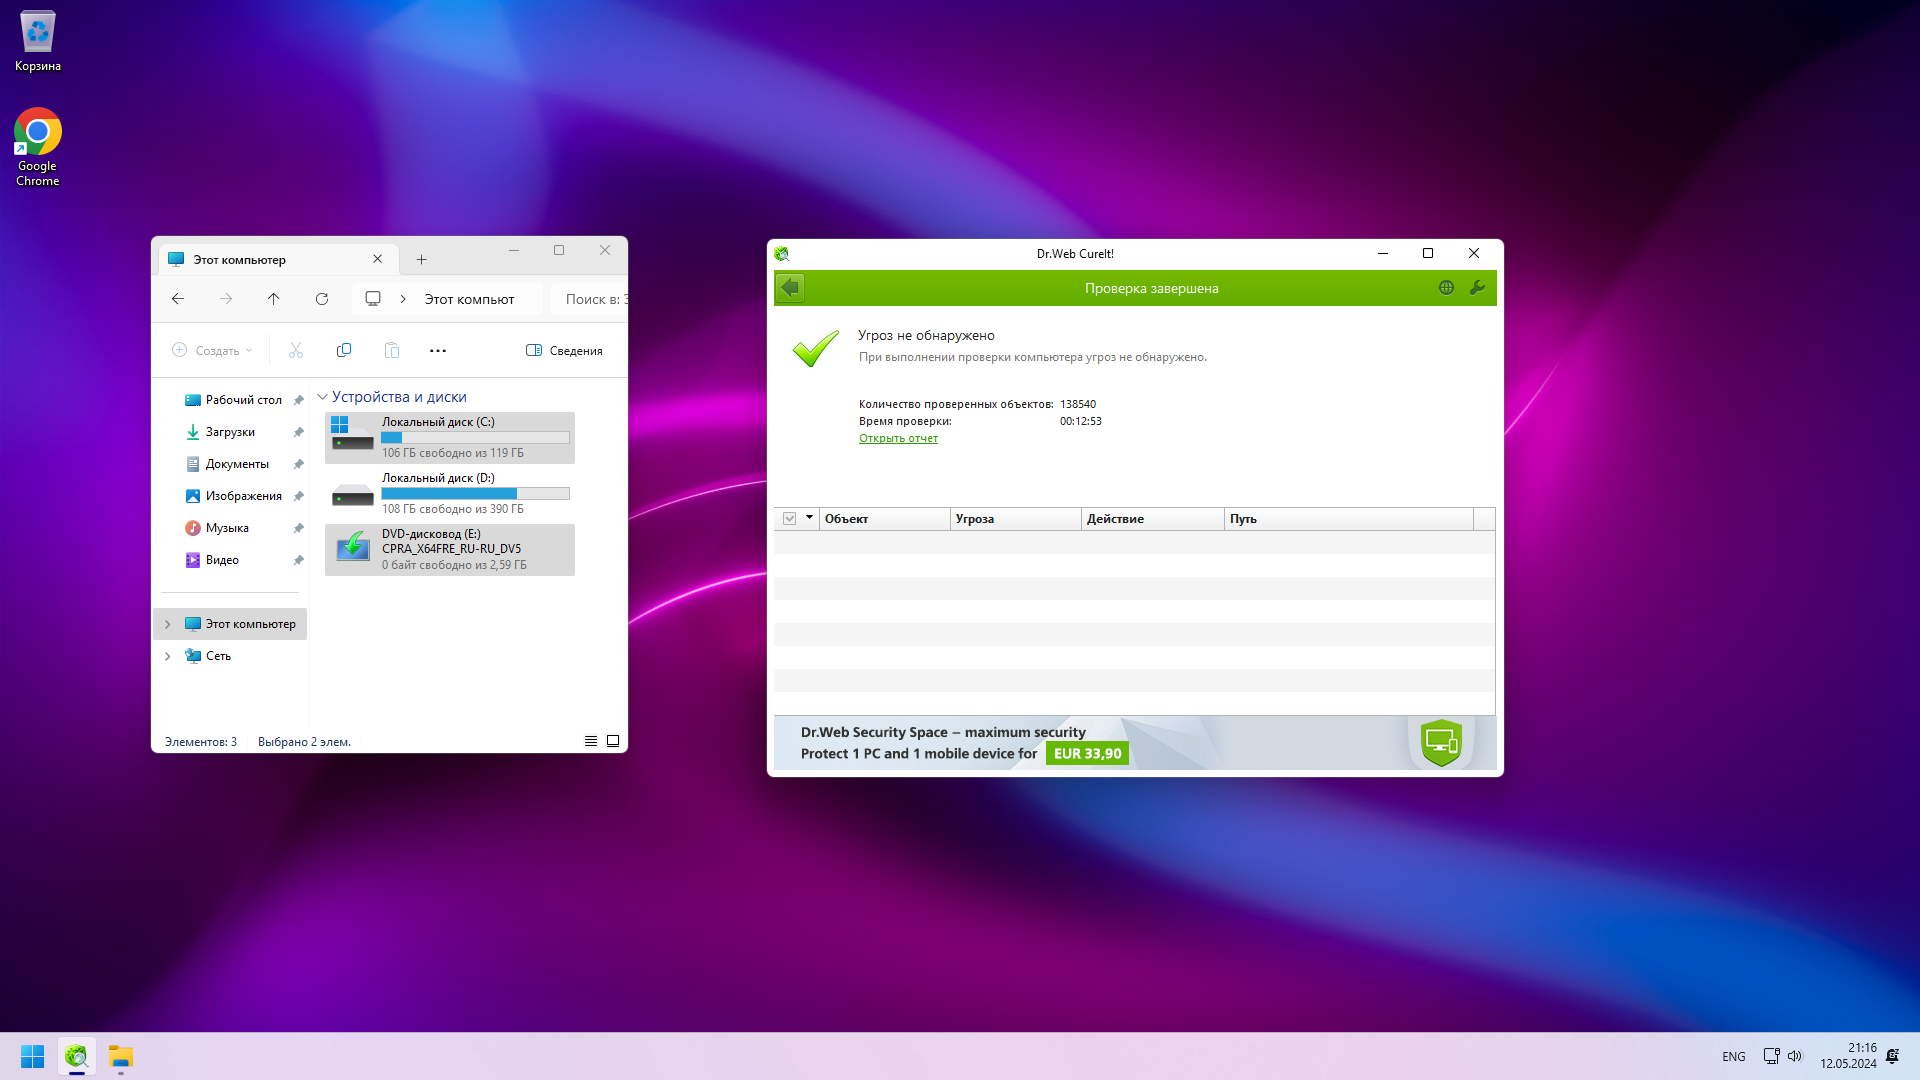
Task: Open Downloads in the sidebar
Action: (x=230, y=432)
